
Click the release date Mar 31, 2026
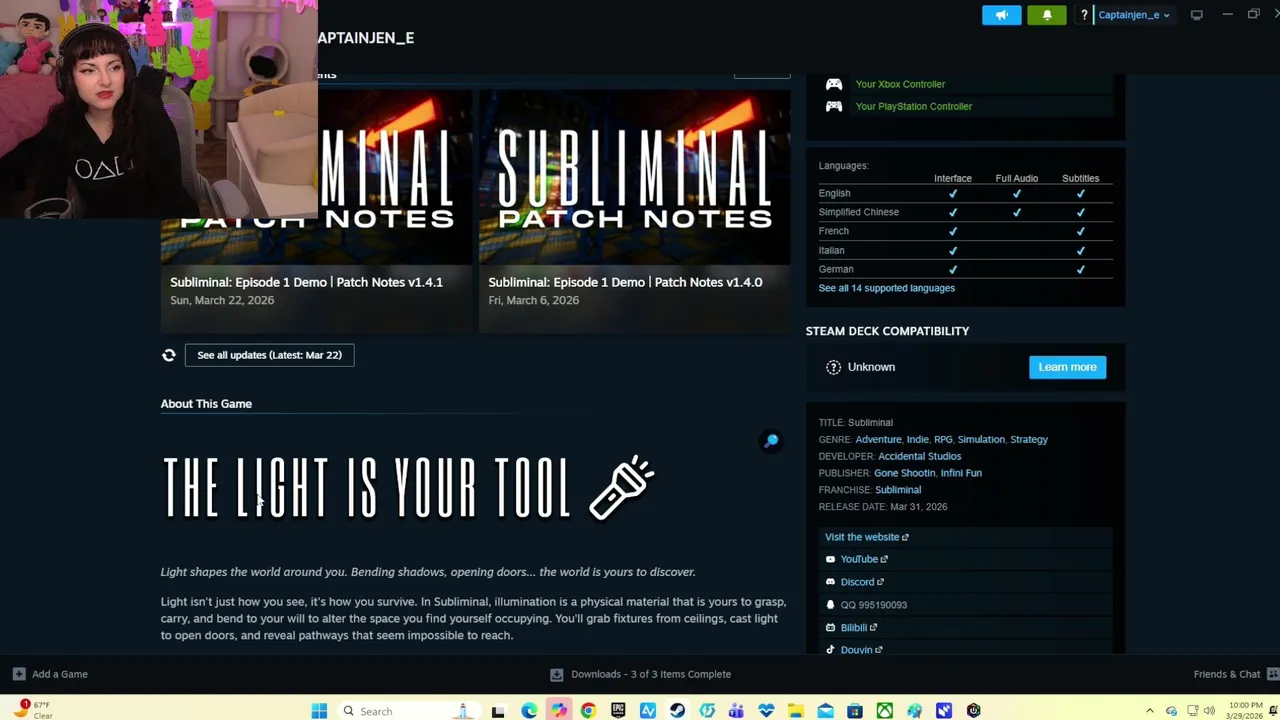click(x=918, y=507)
